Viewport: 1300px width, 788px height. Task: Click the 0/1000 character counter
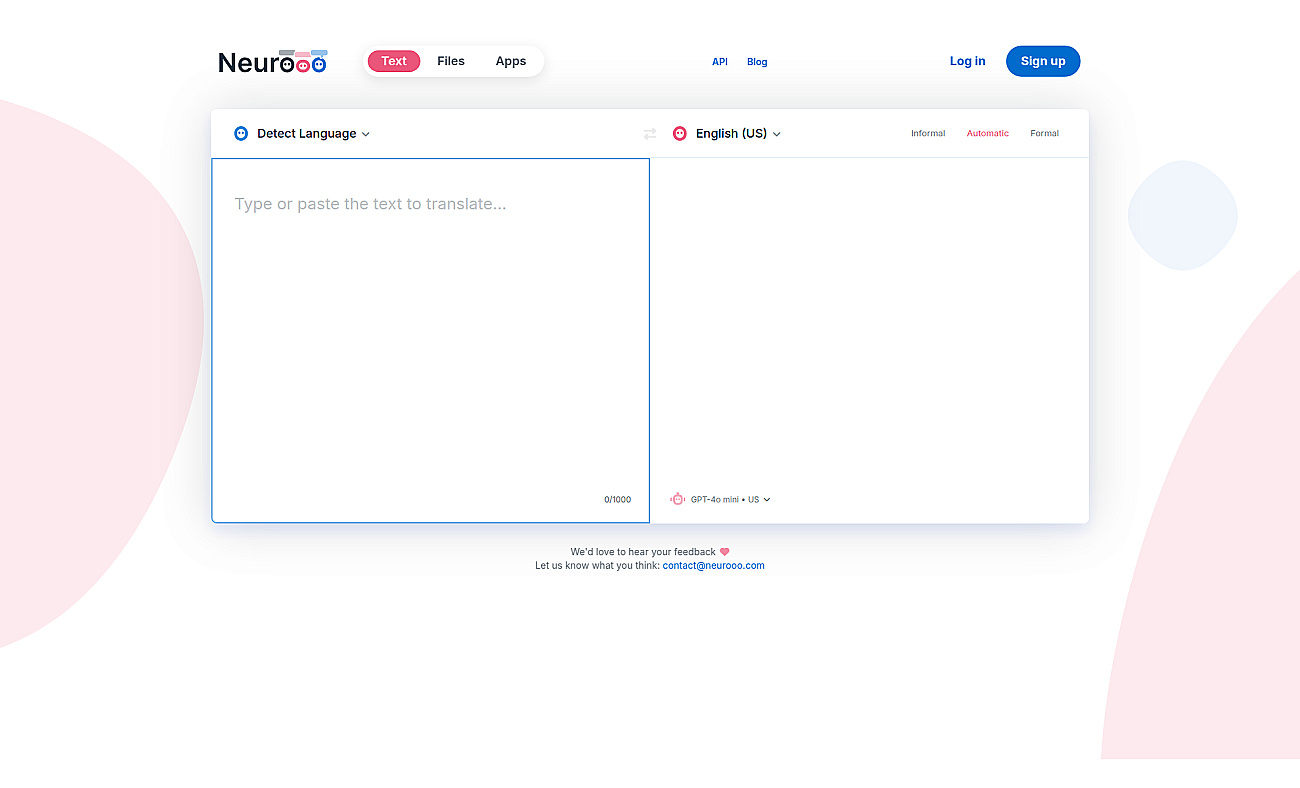(x=617, y=500)
